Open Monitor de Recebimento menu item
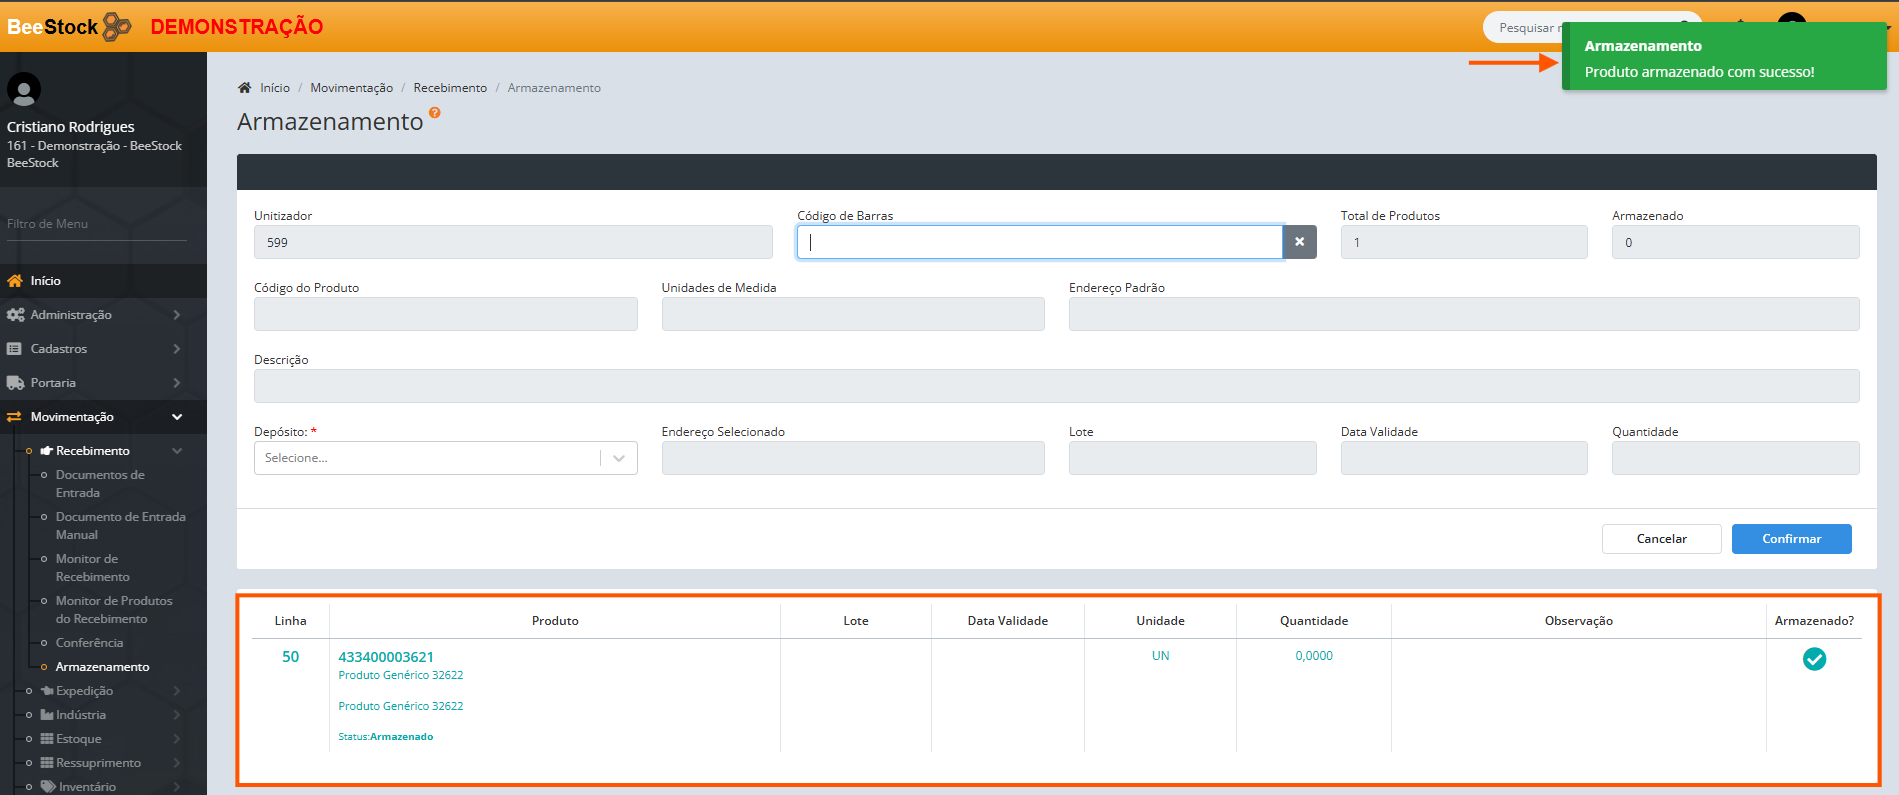This screenshot has height=795, width=1899. [92, 568]
